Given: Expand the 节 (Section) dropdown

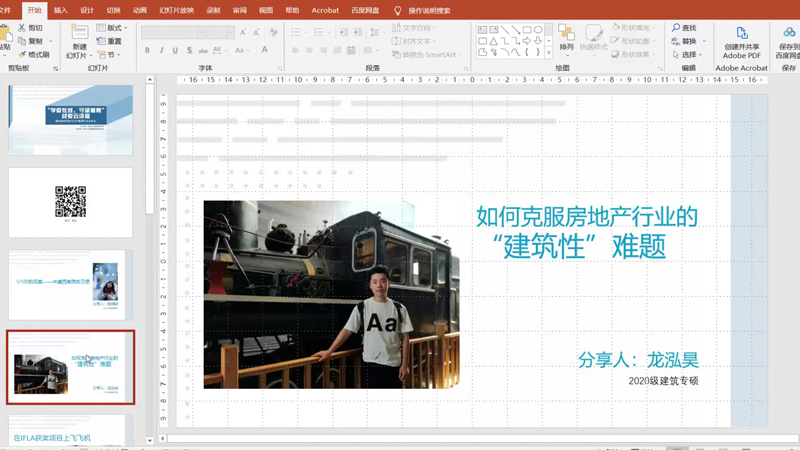Looking at the screenshot, I should pyautogui.click(x=110, y=55).
